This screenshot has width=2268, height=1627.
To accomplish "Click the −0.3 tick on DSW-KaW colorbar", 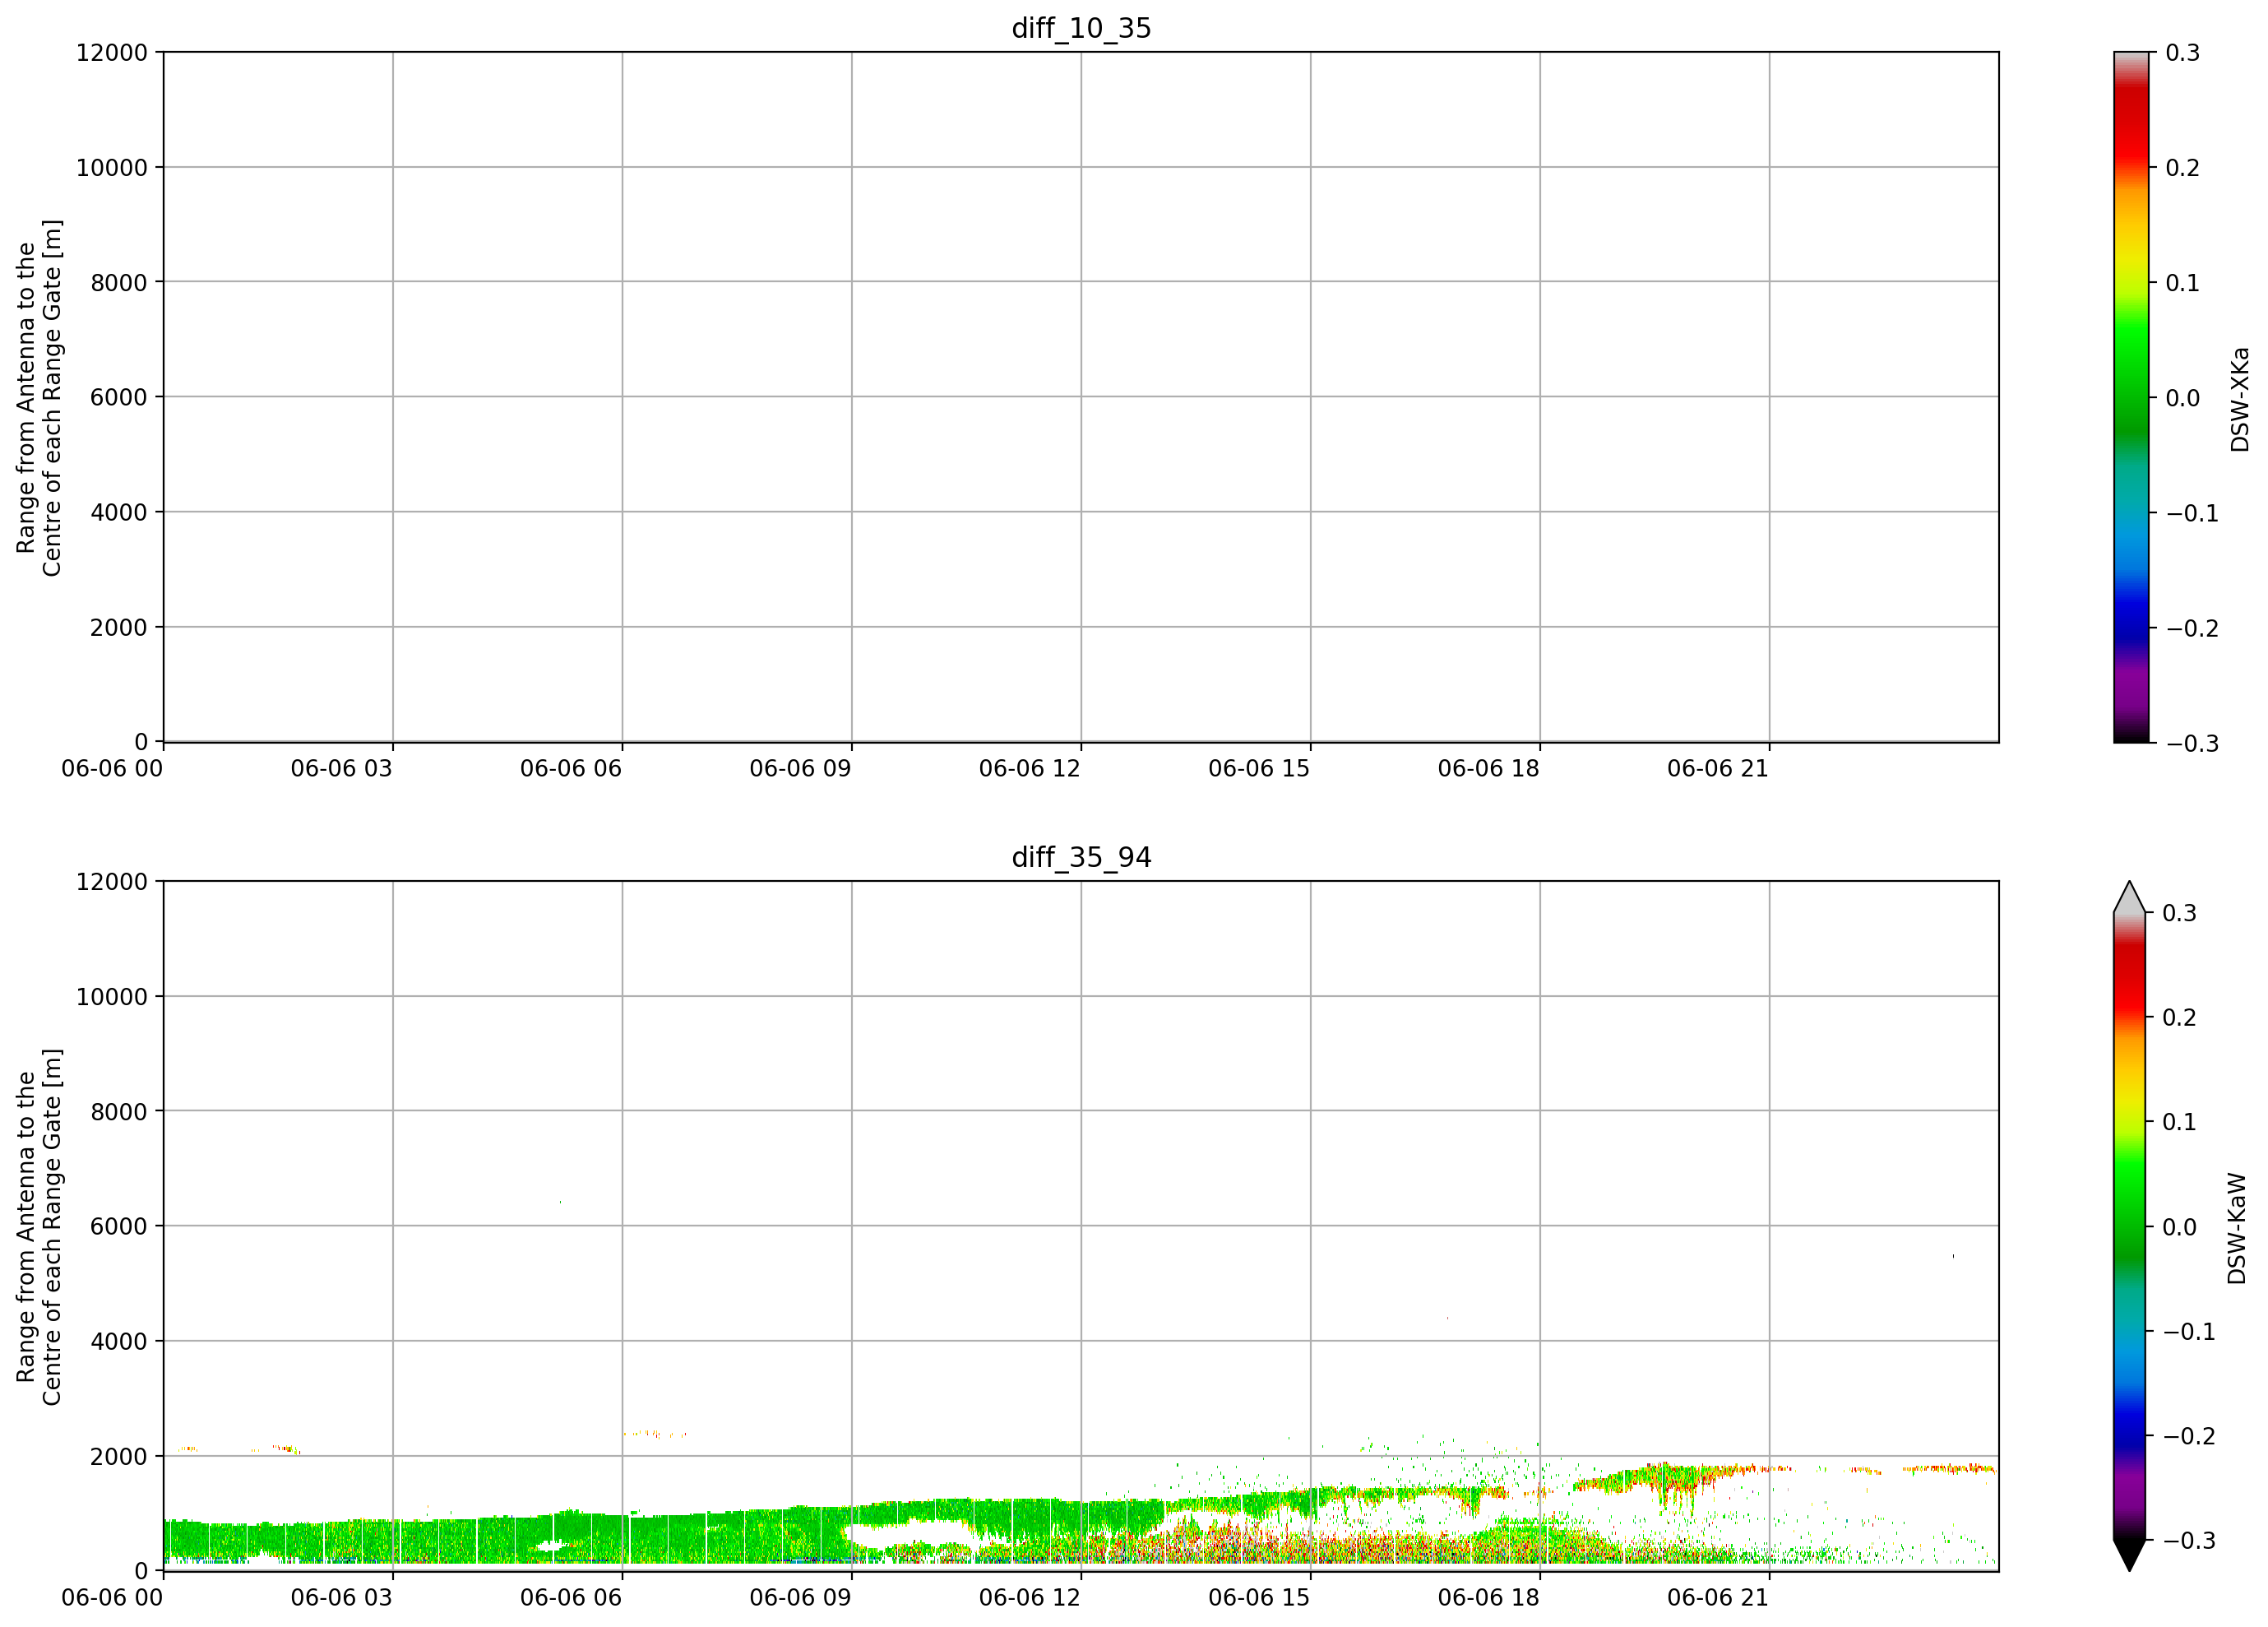I will click(x=2189, y=1540).
